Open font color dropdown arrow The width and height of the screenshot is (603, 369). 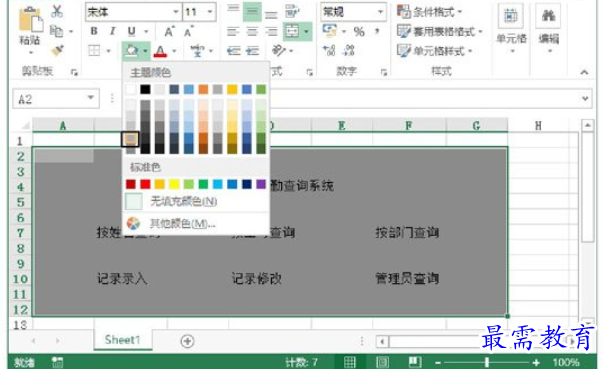click(174, 51)
